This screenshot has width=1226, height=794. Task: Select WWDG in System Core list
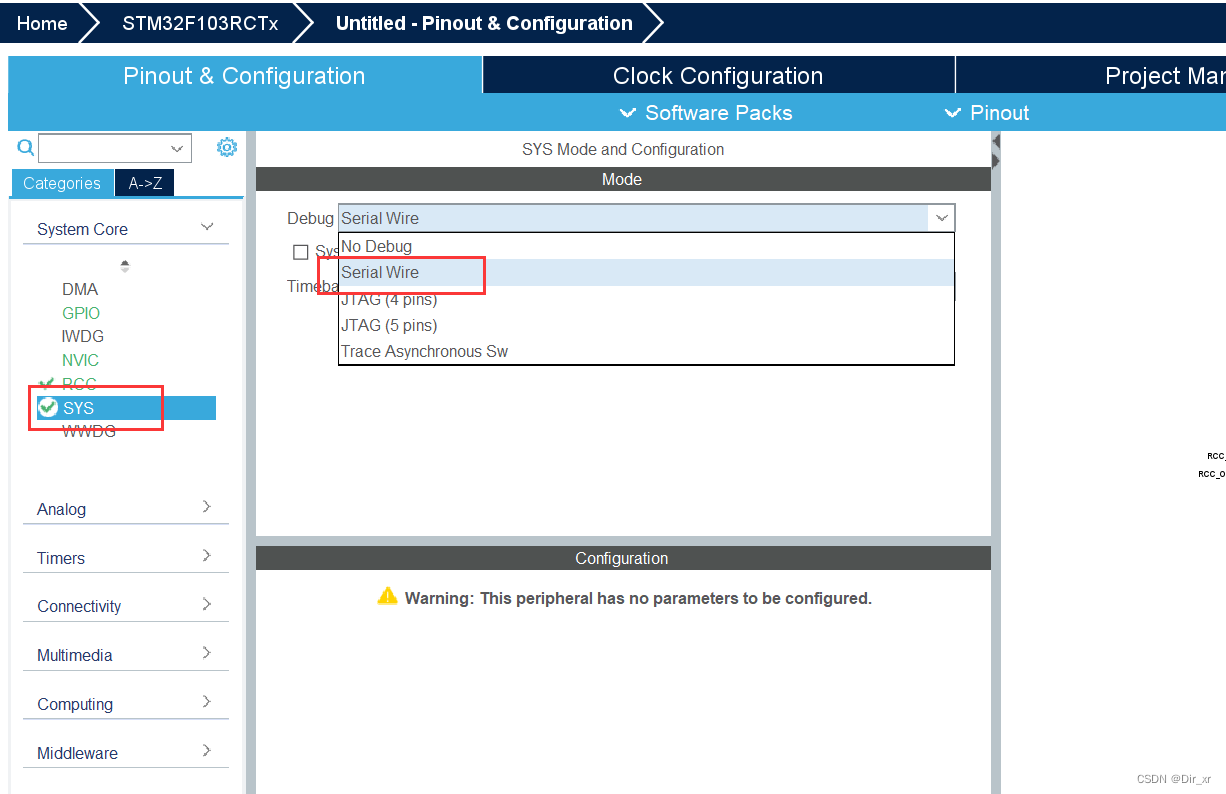point(89,431)
